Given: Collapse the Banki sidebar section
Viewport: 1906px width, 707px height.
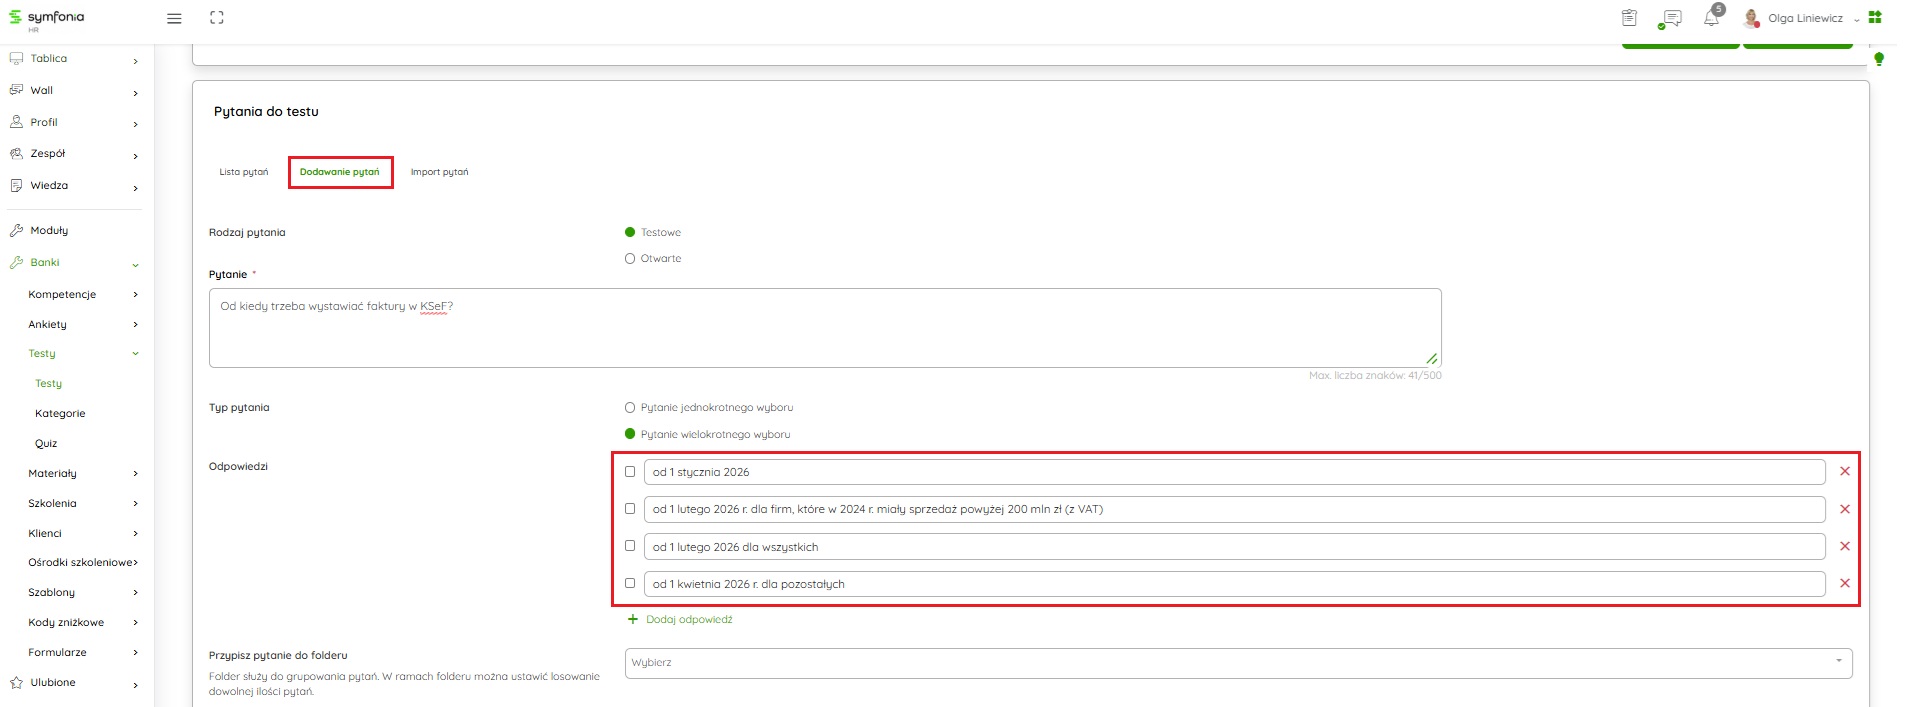Looking at the screenshot, I should click(135, 264).
